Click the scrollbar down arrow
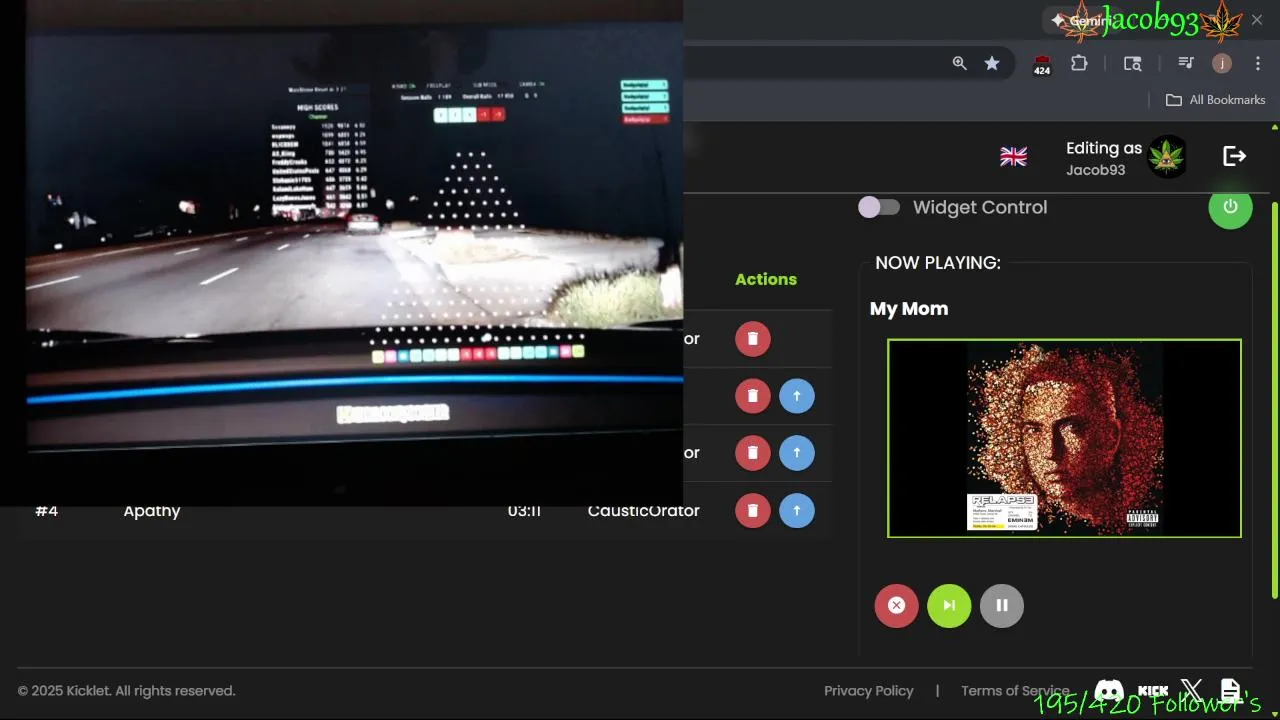1280x720 pixels. [1274, 713]
